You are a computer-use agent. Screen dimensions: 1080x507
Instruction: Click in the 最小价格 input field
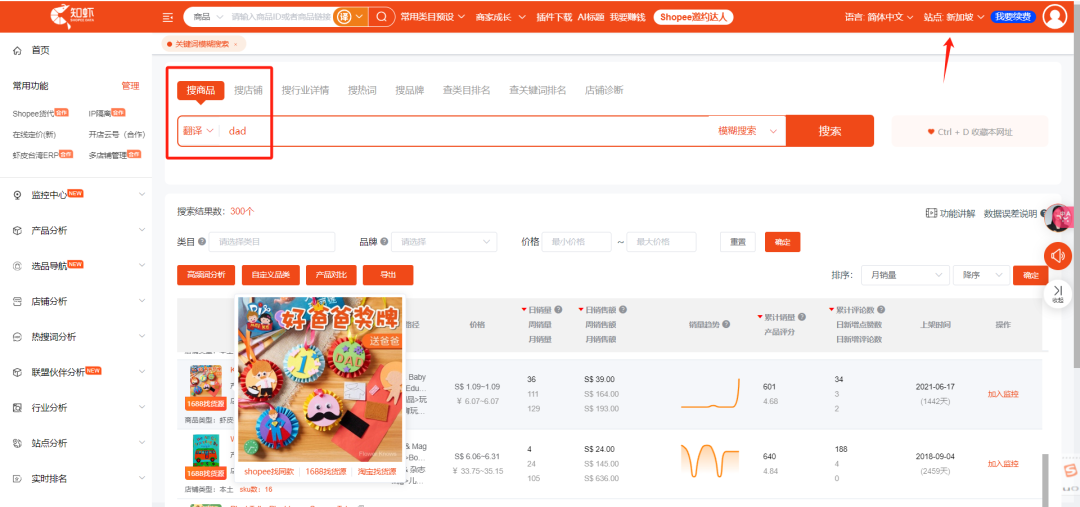click(x=577, y=242)
